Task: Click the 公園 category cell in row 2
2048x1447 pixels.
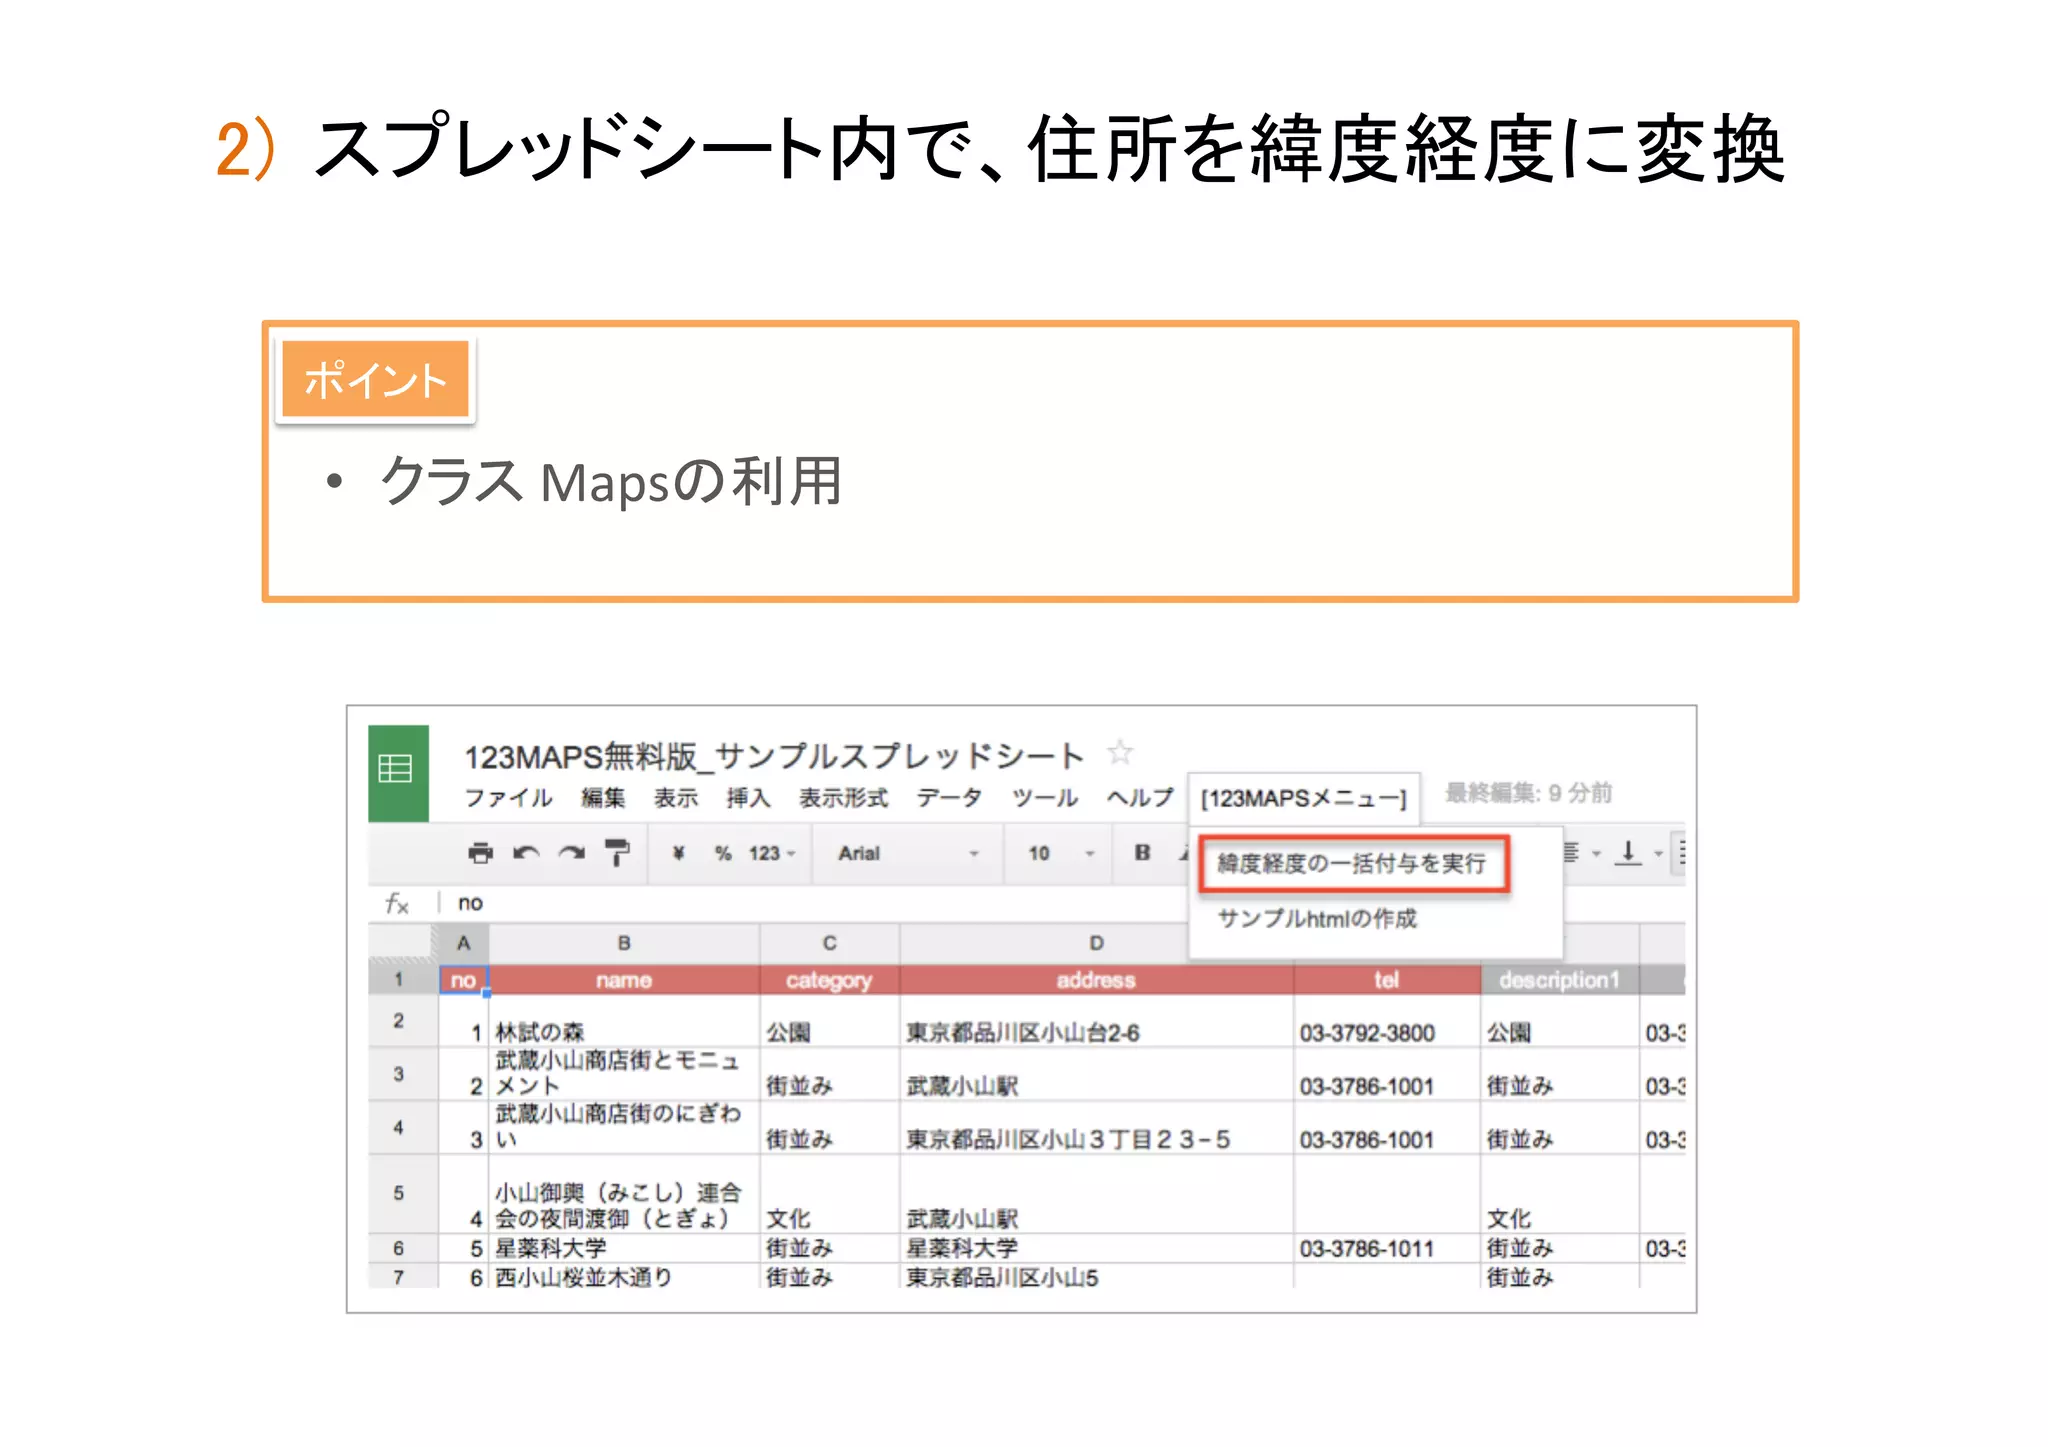Action: point(829,1021)
